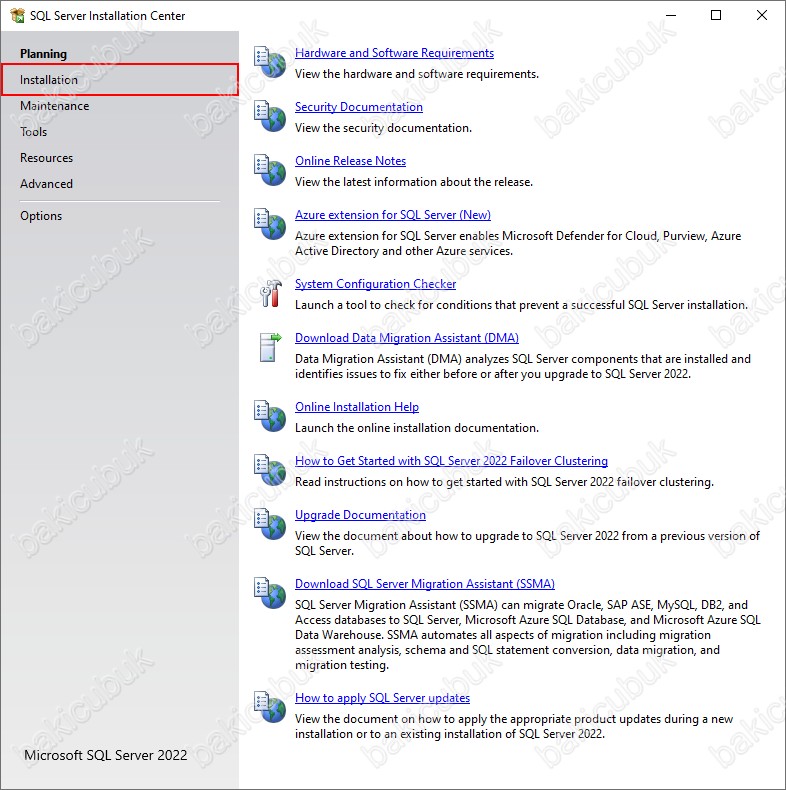Click the Security Documentation globe icon
The width and height of the screenshot is (786, 790).
pos(270,116)
